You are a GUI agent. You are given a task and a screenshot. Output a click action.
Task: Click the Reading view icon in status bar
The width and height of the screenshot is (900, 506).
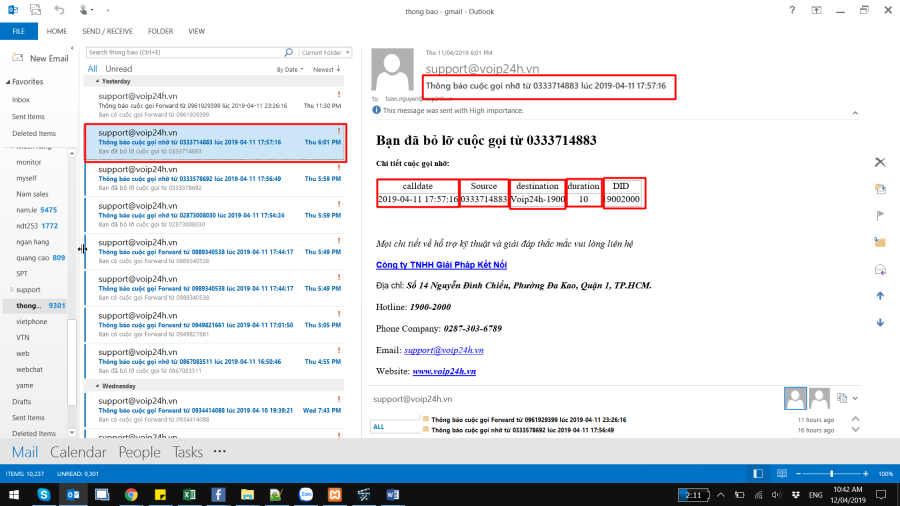(x=782, y=473)
